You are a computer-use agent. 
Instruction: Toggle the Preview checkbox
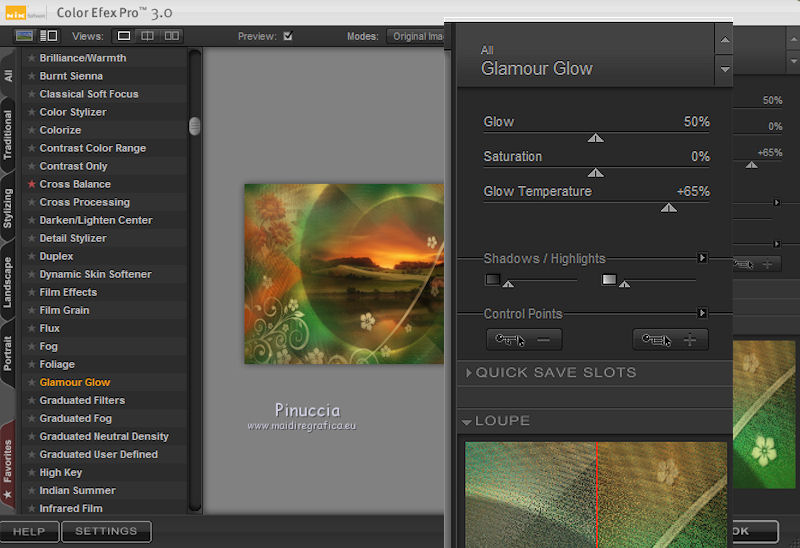click(x=288, y=36)
